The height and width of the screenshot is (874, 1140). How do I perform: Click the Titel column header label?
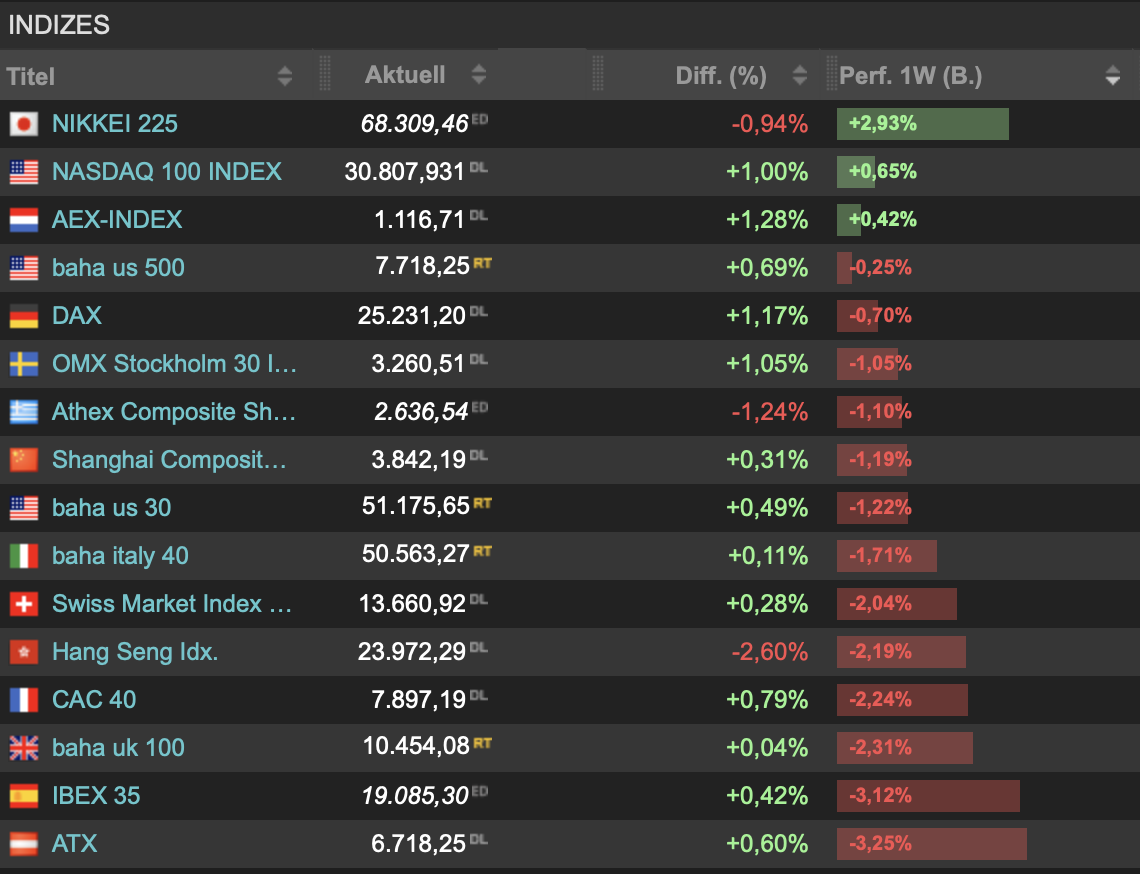[x=31, y=76]
